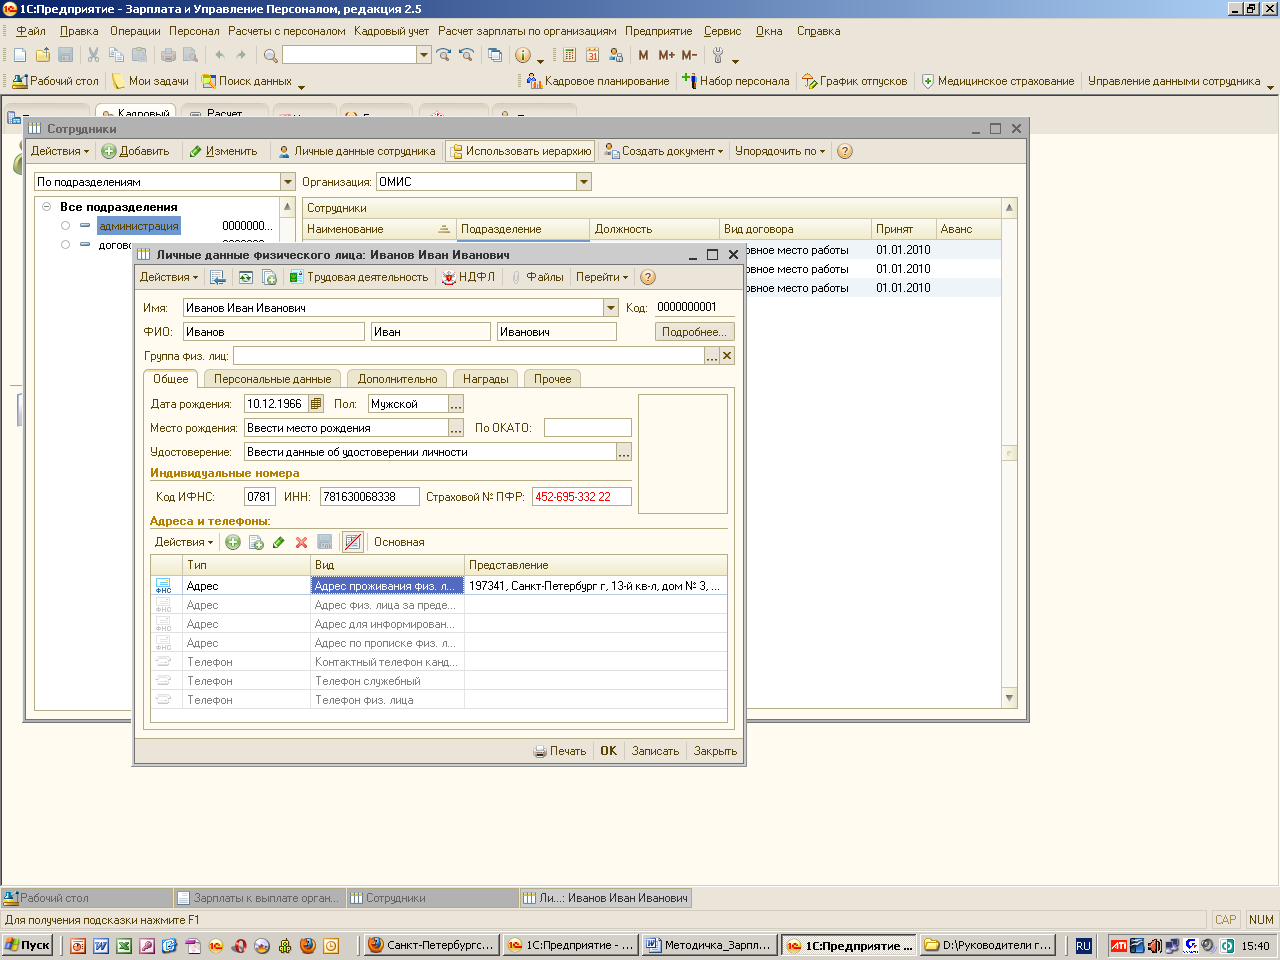Click Закрыть button in personal data window
The width and height of the screenshot is (1280, 960).
click(x=715, y=751)
